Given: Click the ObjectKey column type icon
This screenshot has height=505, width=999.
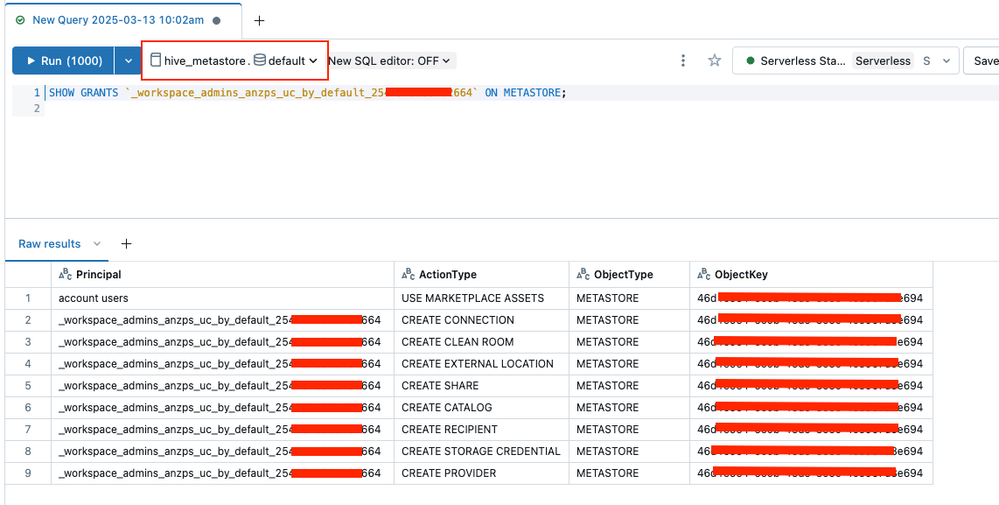Looking at the screenshot, I should tap(704, 275).
